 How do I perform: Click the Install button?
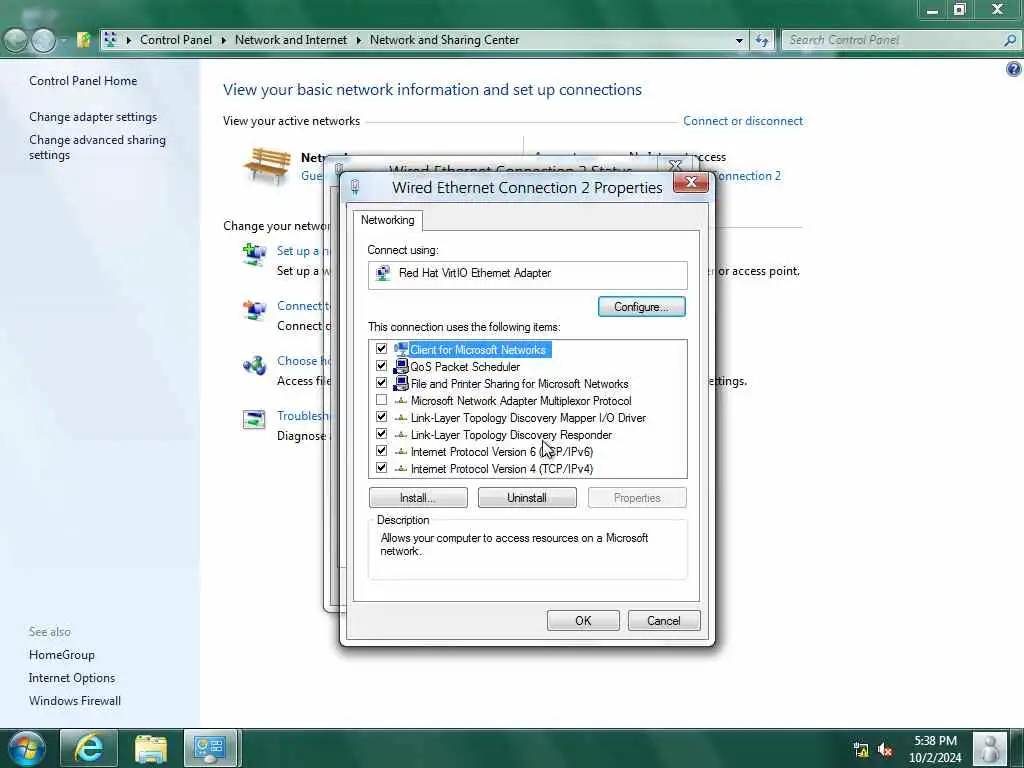tap(418, 498)
